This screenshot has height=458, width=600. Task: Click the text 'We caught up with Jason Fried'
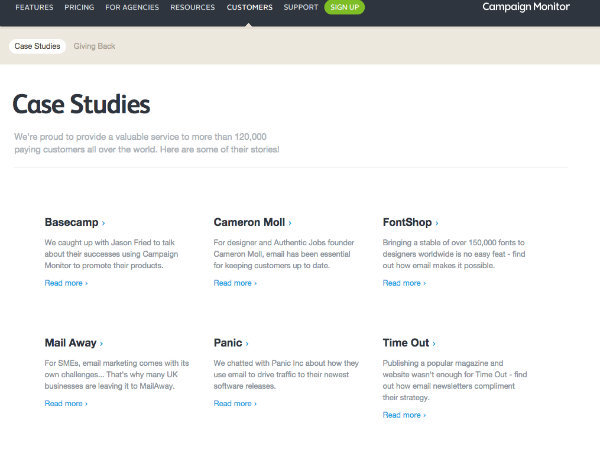point(98,243)
